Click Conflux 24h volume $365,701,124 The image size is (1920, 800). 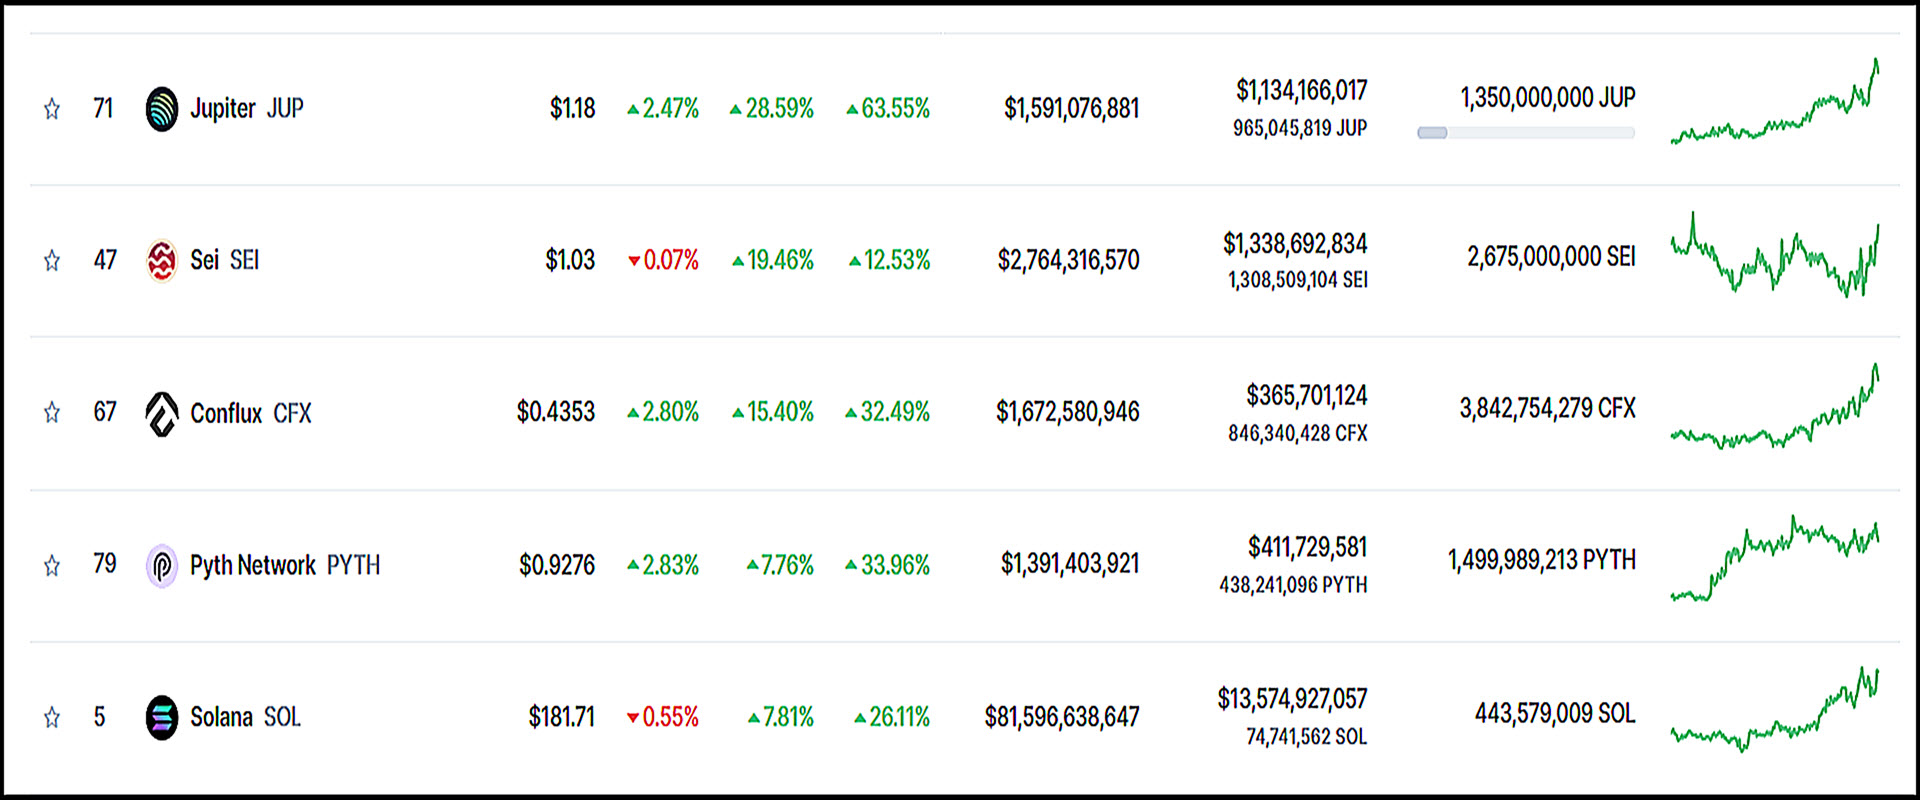pos(1306,396)
